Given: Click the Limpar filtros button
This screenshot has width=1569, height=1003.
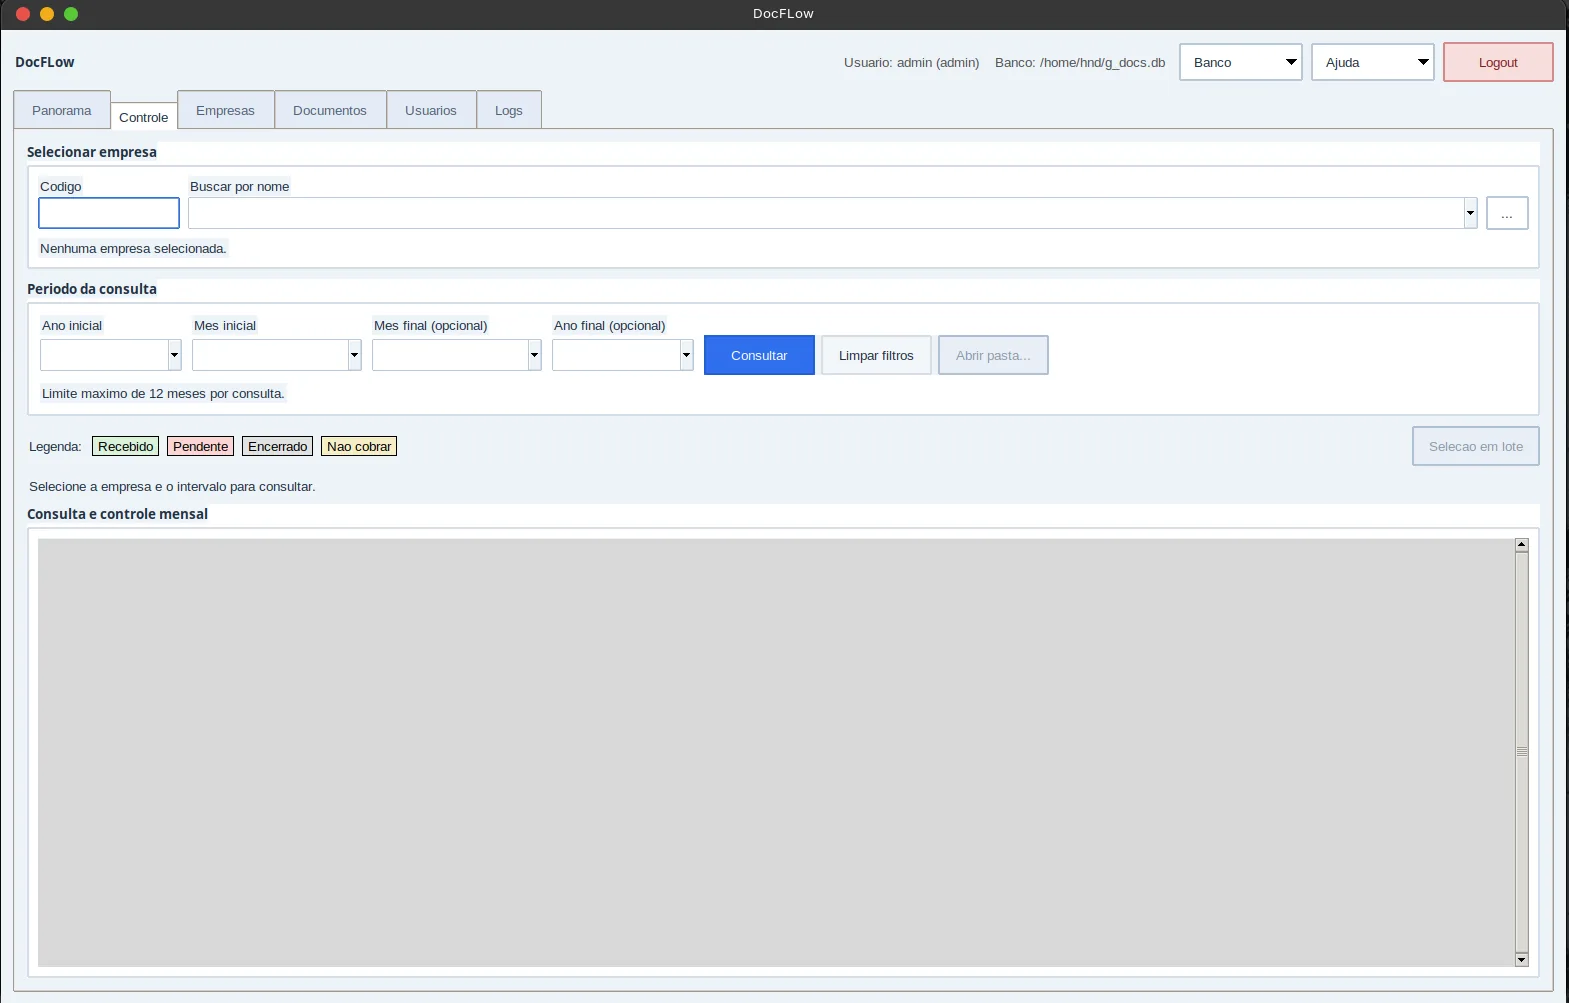Looking at the screenshot, I should click(876, 355).
